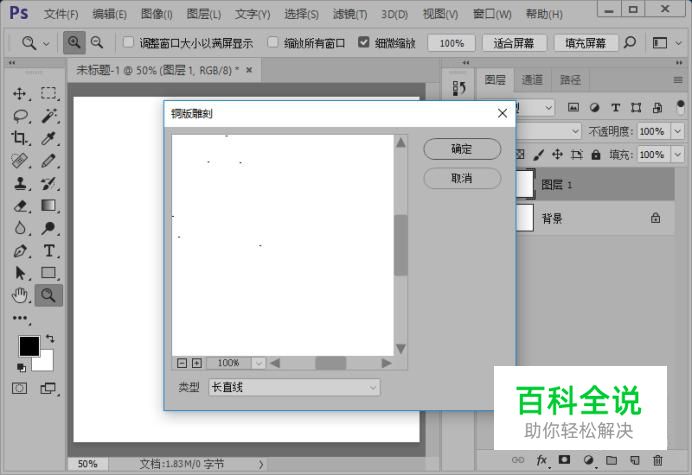Select the Rectangular Marquee tool
This screenshot has height=475, width=692.
coord(49,93)
